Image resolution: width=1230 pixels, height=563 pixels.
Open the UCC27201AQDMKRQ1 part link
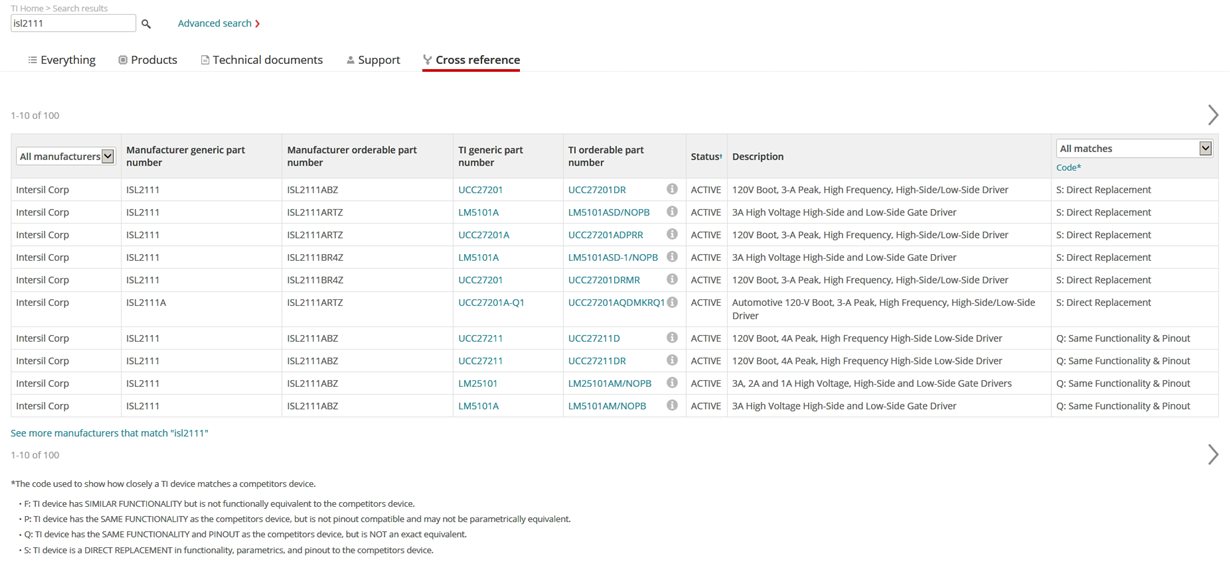click(616, 302)
